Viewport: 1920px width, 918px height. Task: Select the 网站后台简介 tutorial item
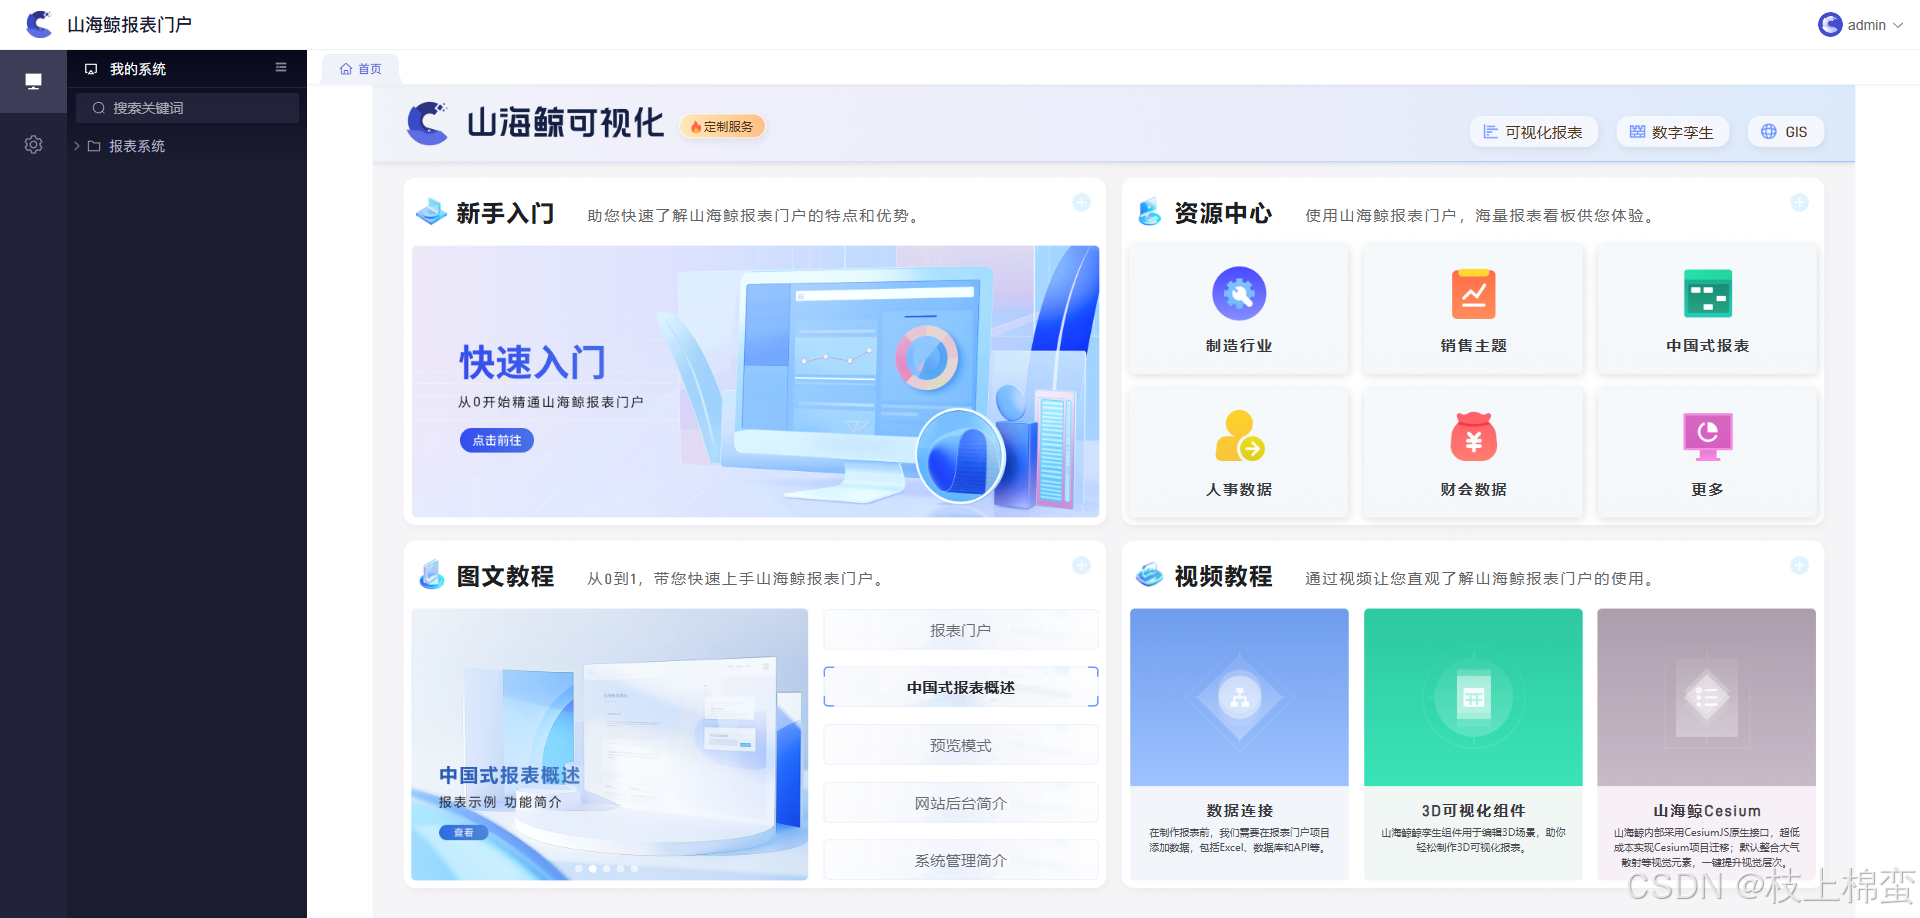coord(960,803)
